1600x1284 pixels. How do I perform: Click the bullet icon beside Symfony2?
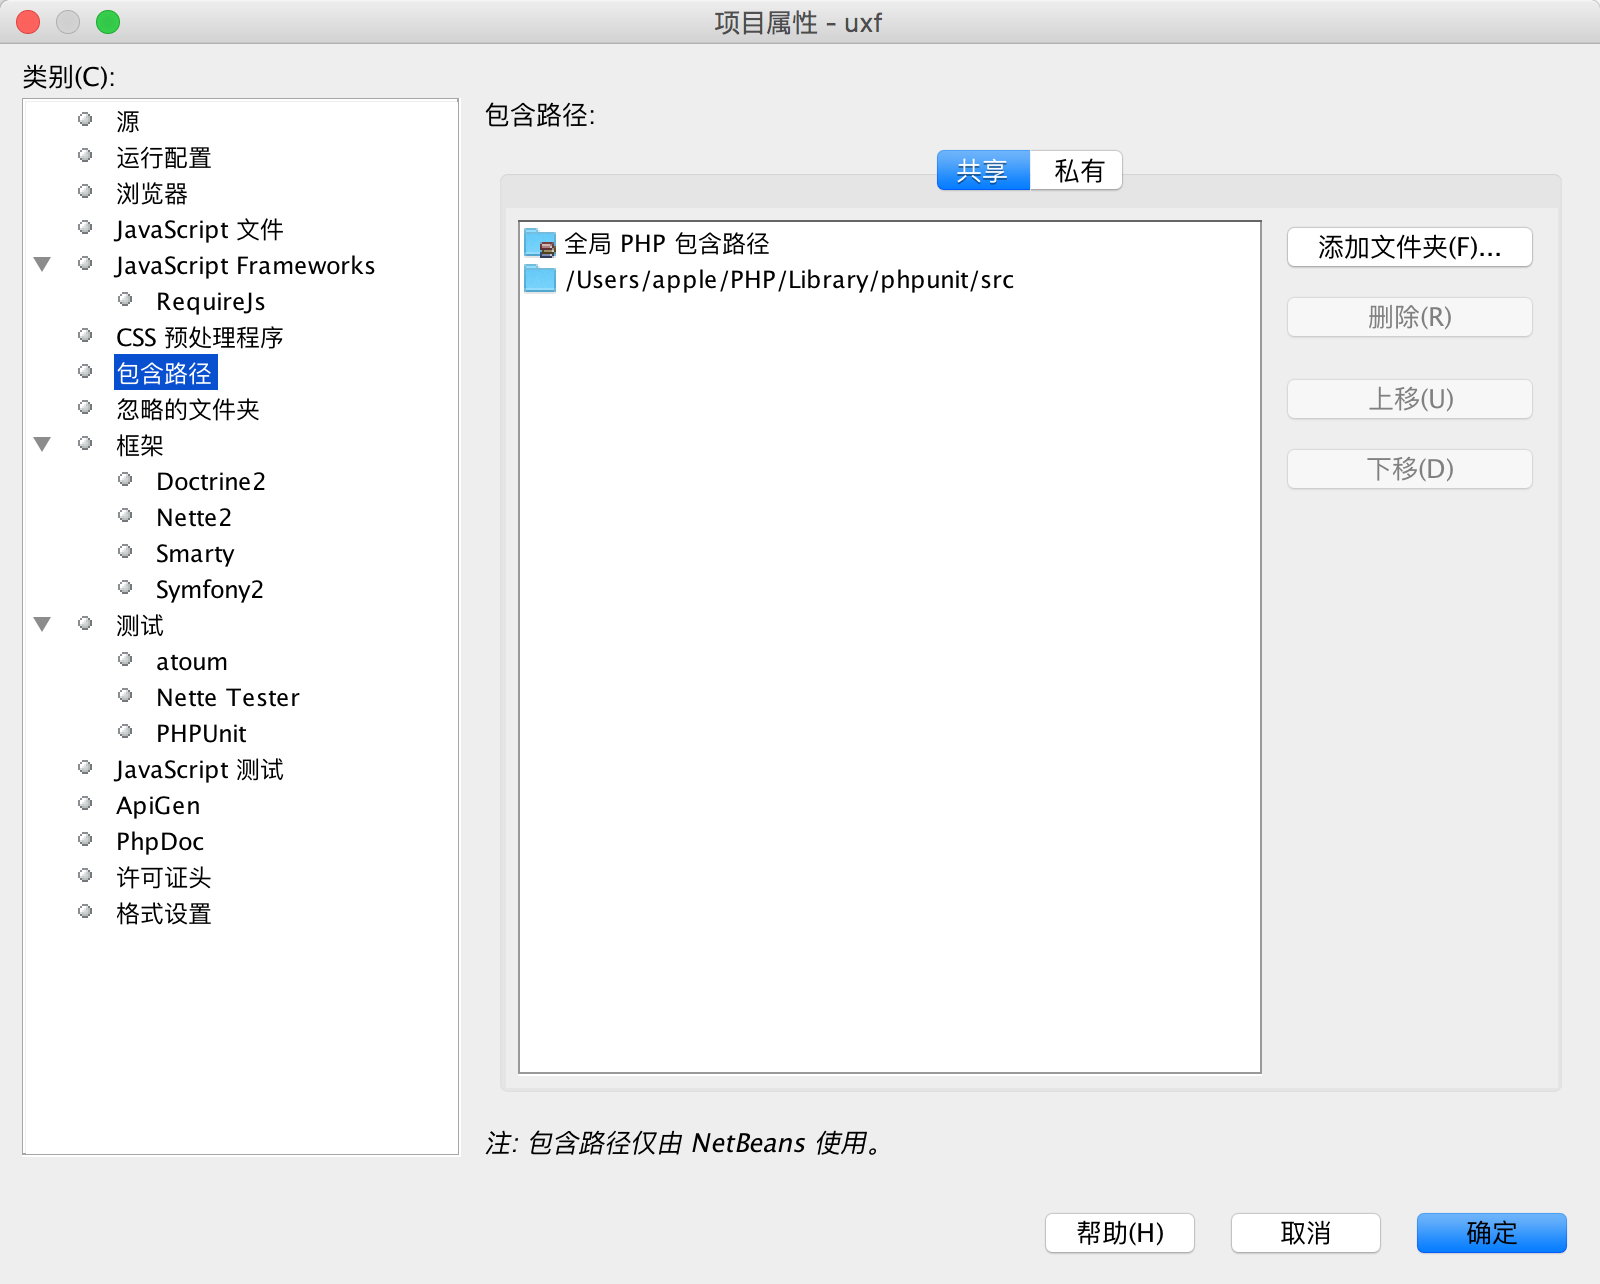click(x=125, y=587)
